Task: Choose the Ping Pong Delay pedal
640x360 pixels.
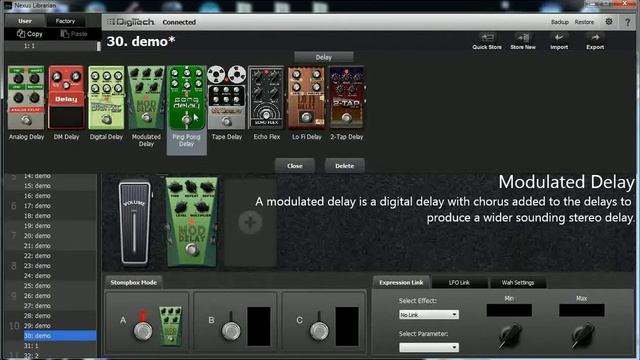Action: click(x=186, y=98)
